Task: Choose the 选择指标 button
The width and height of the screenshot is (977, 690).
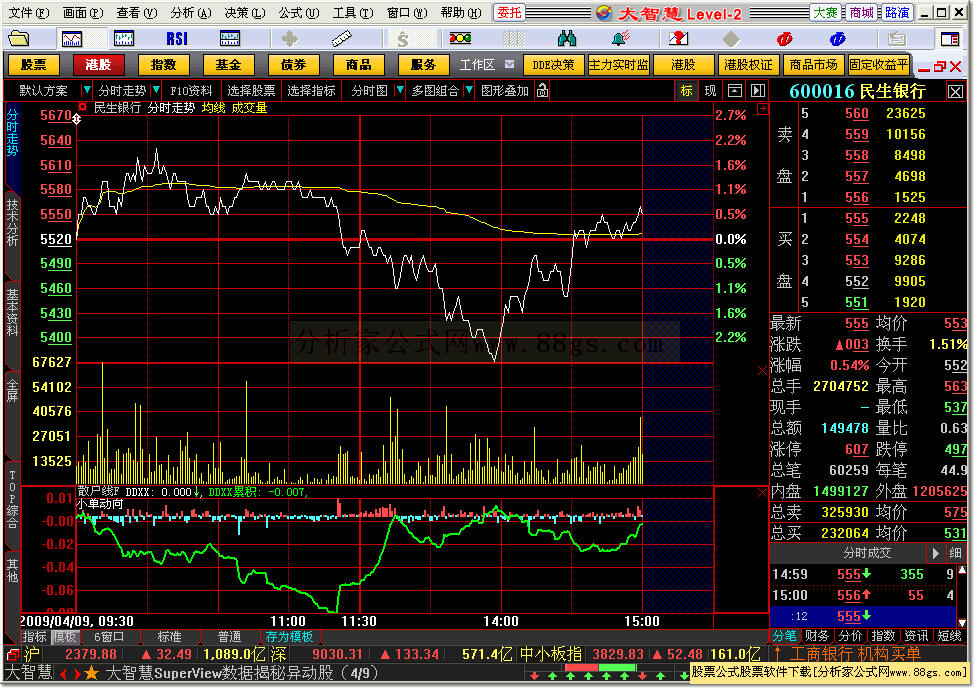Action: [311, 91]
